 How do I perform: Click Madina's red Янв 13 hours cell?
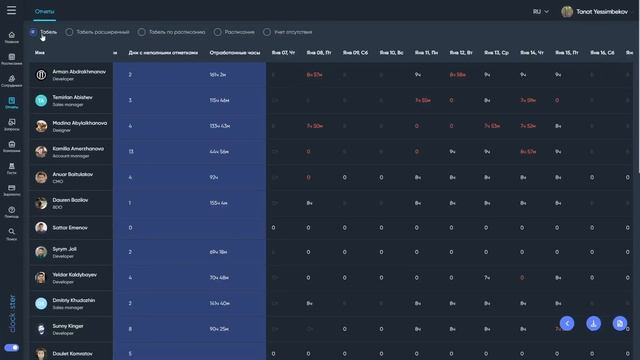tap(492, 126)
